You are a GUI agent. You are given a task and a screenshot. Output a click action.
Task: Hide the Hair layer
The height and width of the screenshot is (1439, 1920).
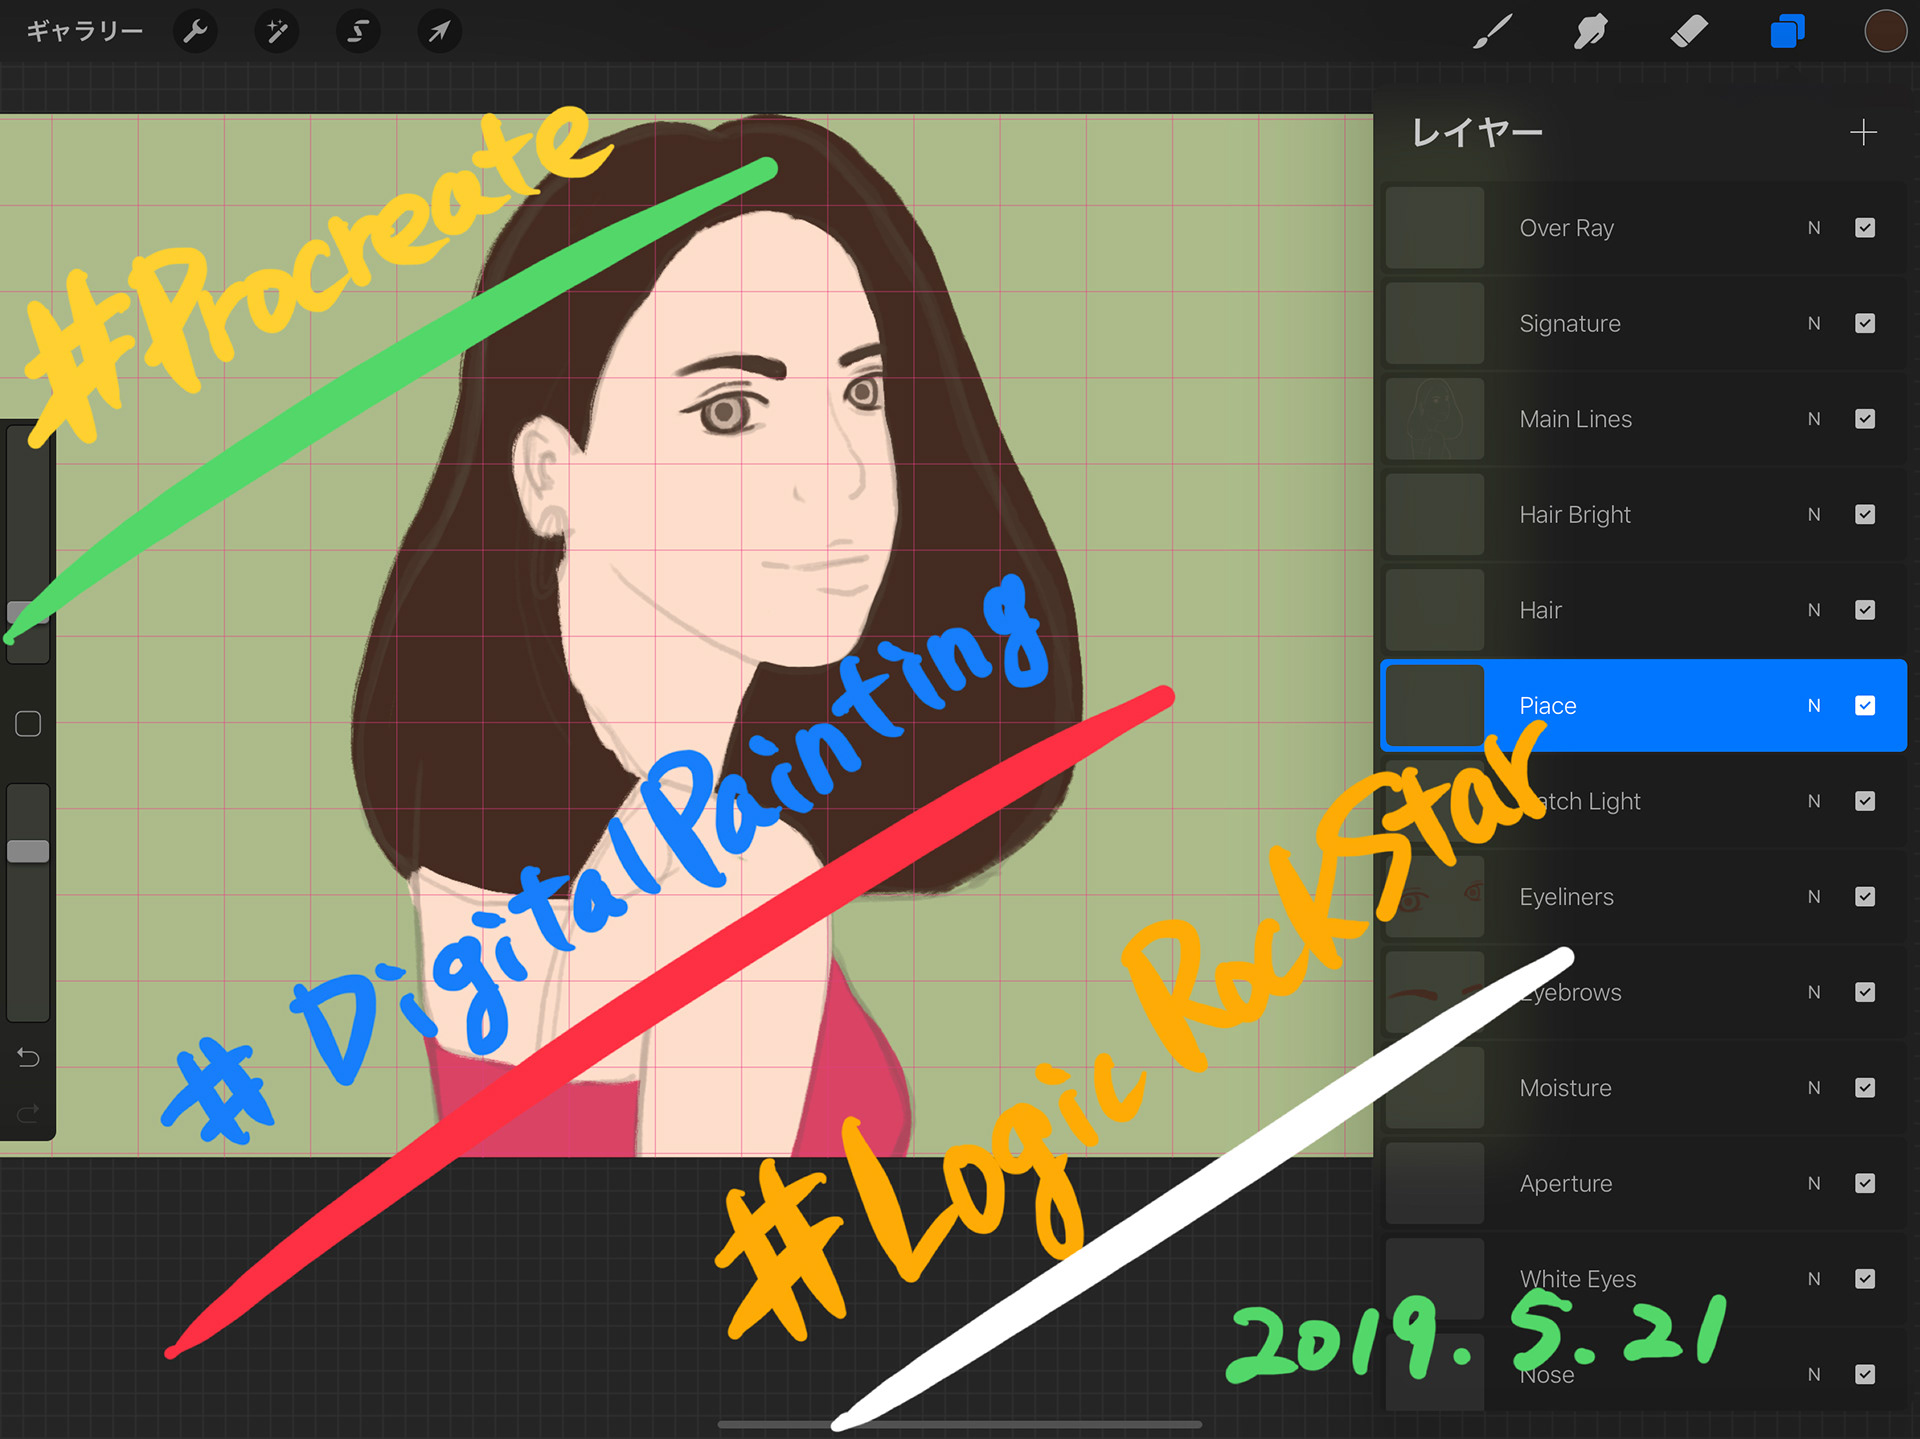[1865, 610]
